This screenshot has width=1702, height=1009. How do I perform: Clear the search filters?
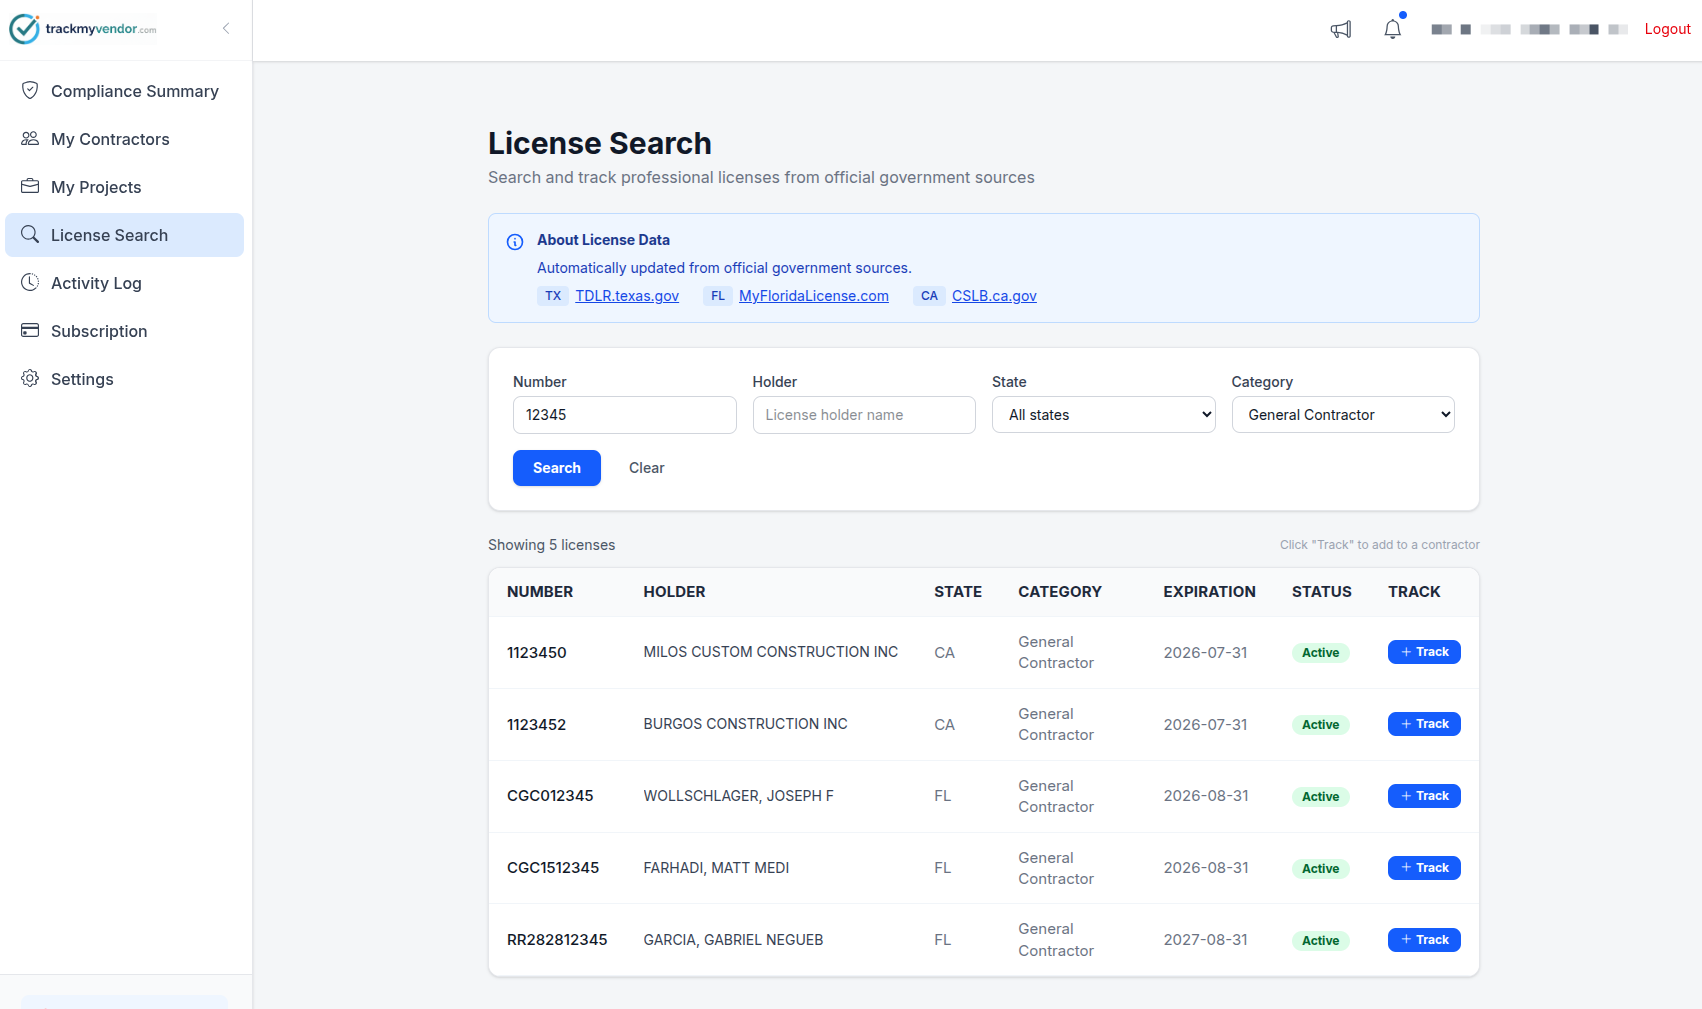coord(646,468)
